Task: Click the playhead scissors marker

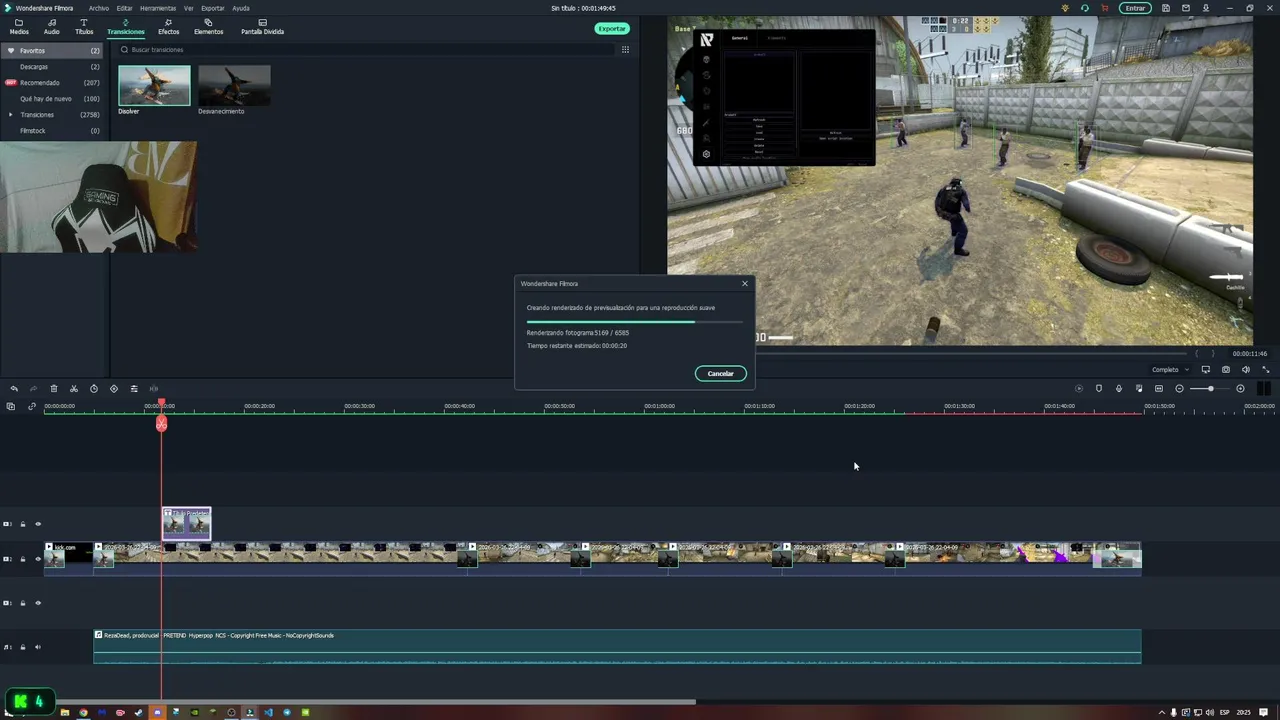Action: [161, 424]
